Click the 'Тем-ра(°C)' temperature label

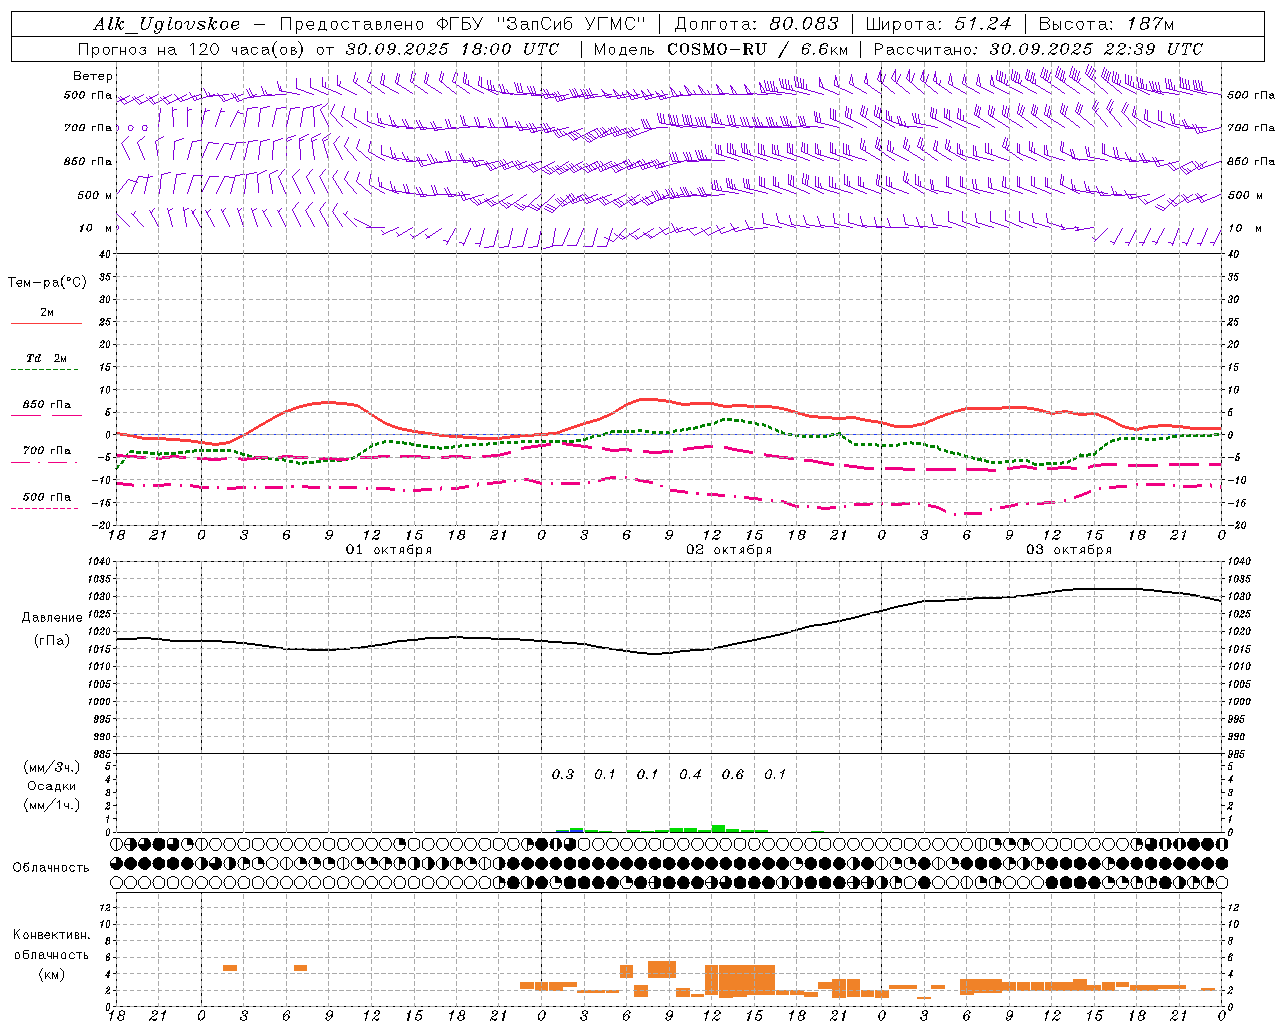pos(47,283)
